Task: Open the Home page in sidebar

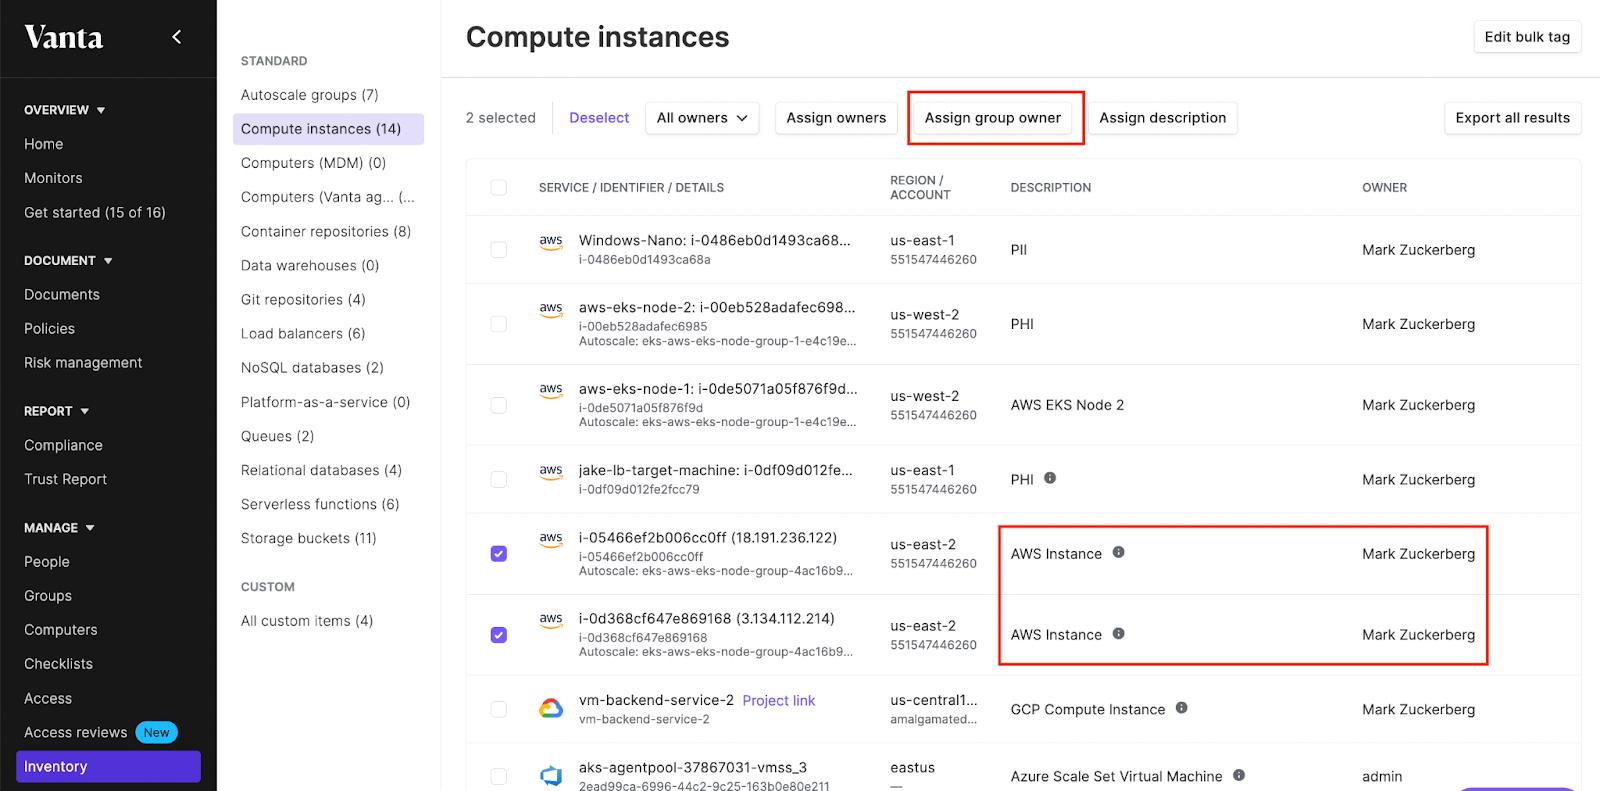Action: (x=44, y=144)
